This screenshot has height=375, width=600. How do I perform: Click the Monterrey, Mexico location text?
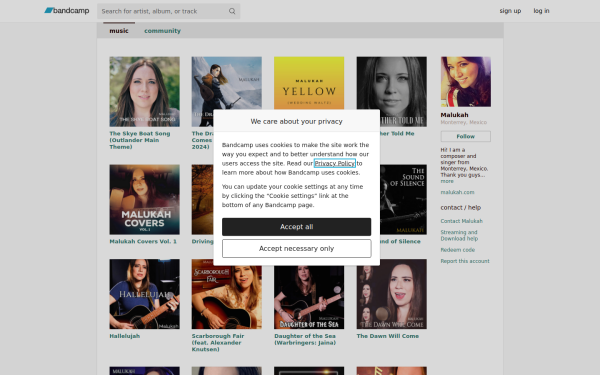click(x=463, y=122)
